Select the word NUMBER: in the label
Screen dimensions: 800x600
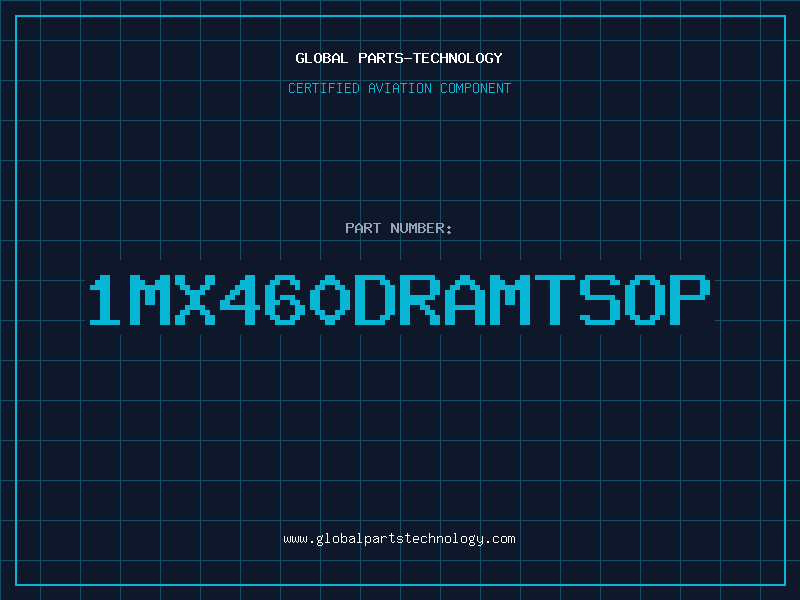(420, 228)
